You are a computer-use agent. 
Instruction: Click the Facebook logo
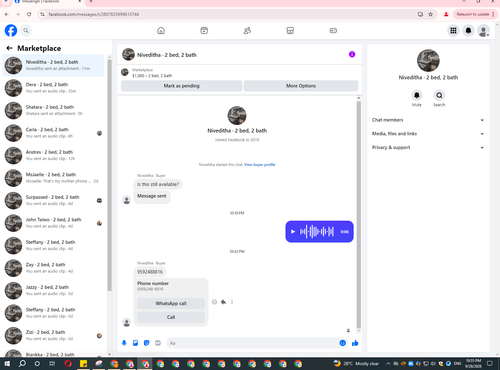[x=11, y=31]
